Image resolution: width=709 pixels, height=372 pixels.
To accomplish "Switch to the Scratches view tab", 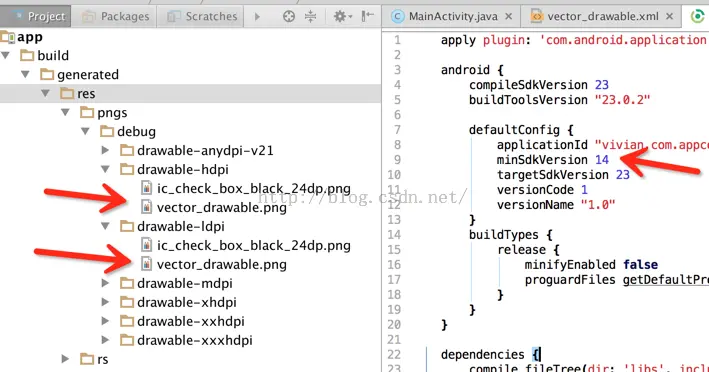I will (201, 17).
